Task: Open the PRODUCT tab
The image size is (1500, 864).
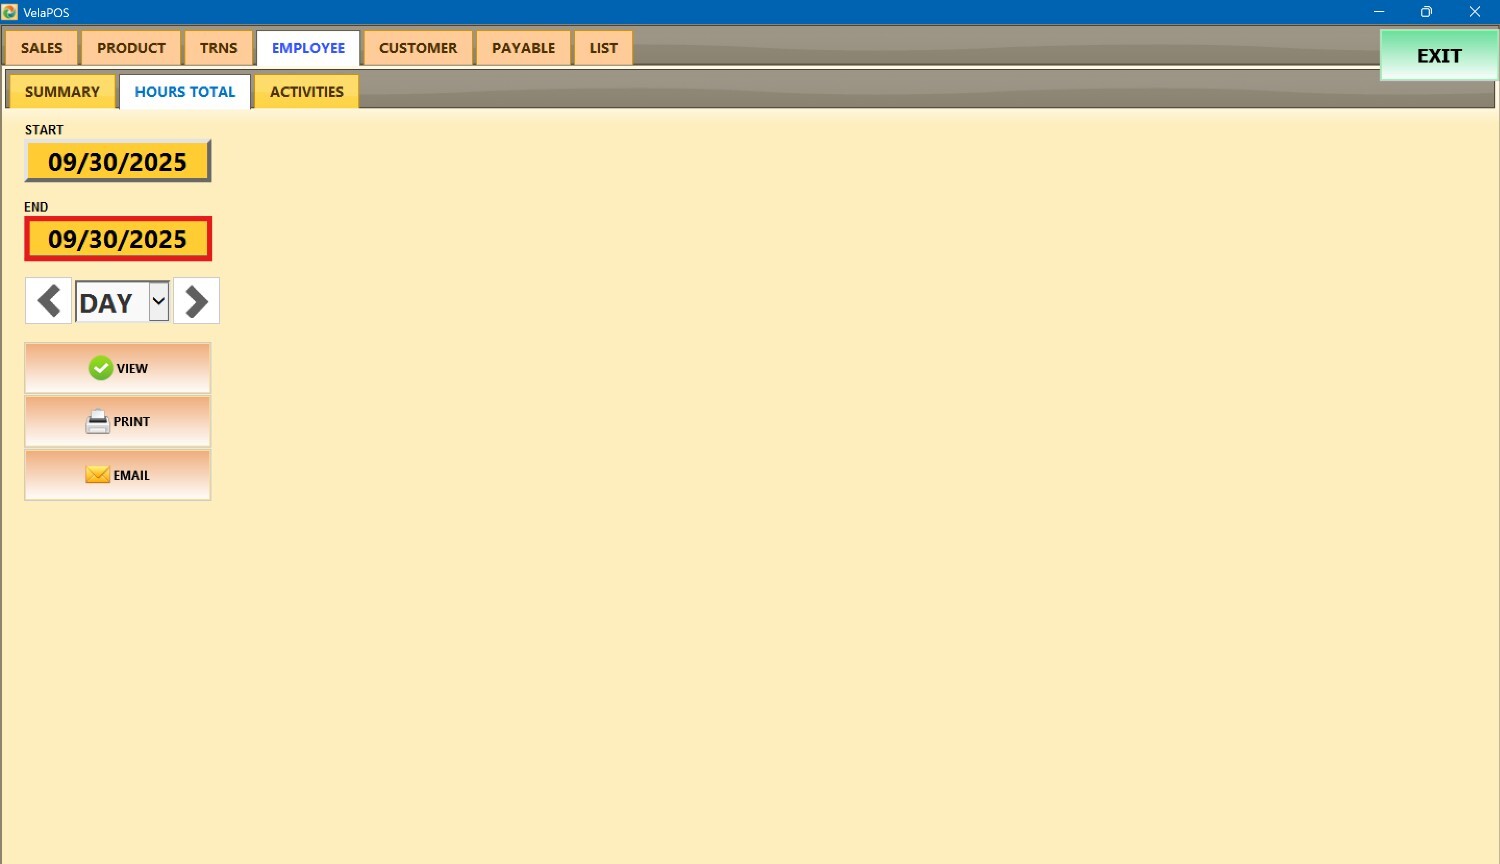Action: tap(131, 48)
